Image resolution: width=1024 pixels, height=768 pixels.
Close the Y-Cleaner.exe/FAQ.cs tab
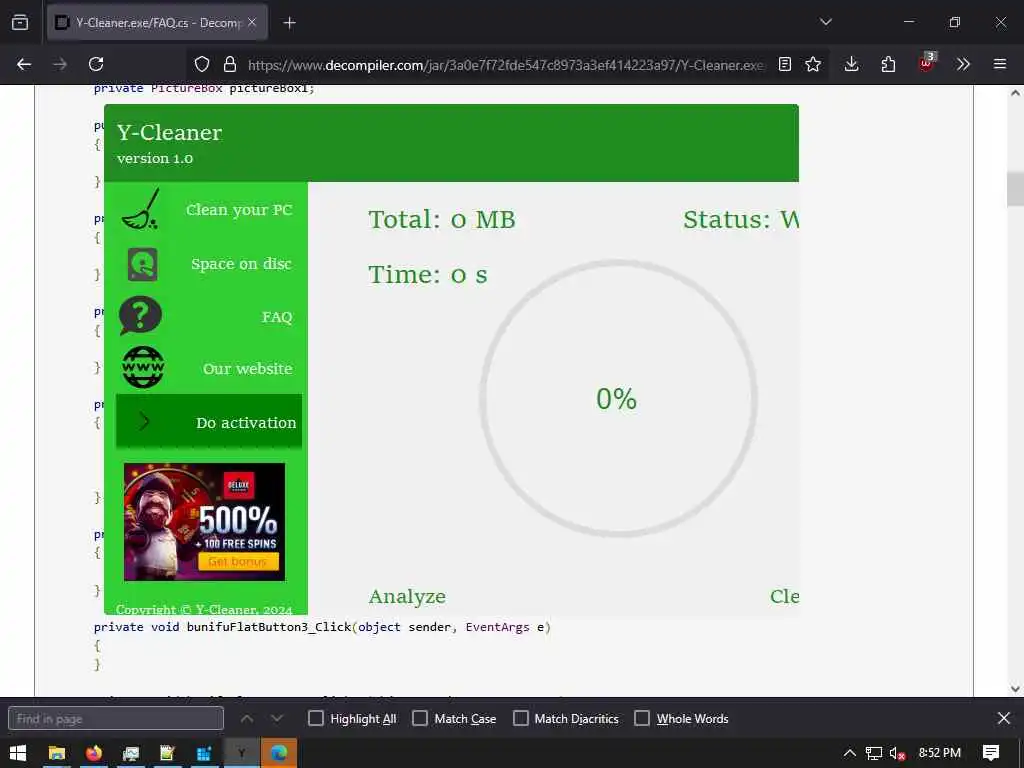[x=252, y=22]
